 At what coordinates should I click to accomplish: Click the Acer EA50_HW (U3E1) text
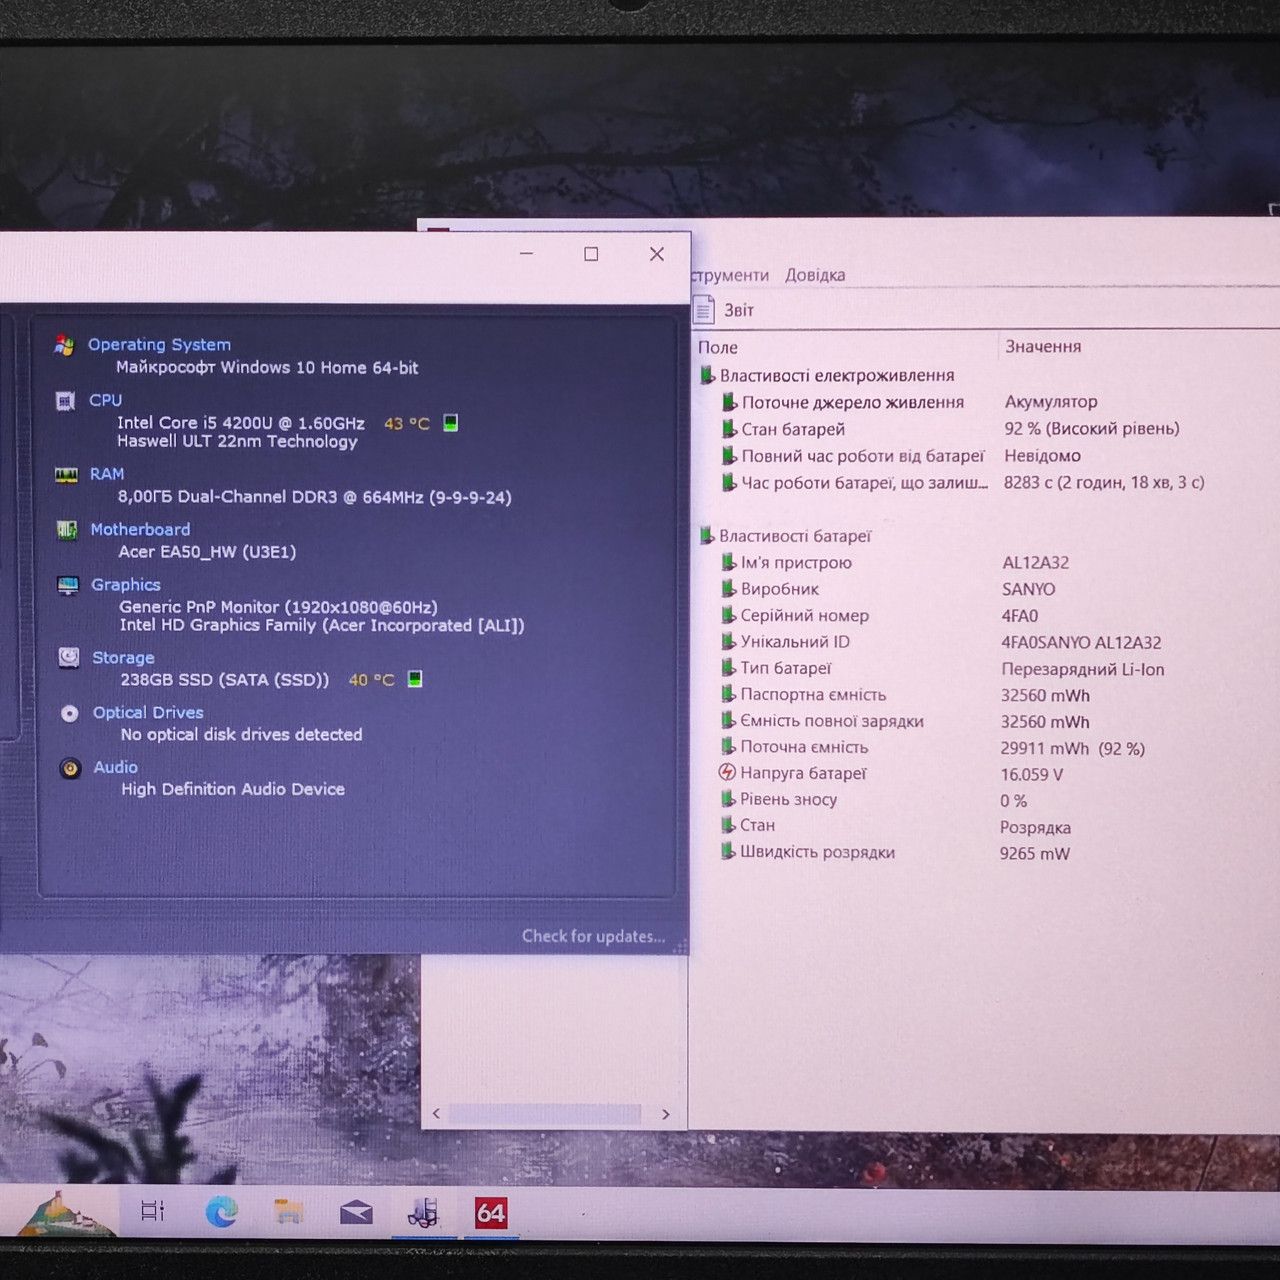click(x=207, y=552)
